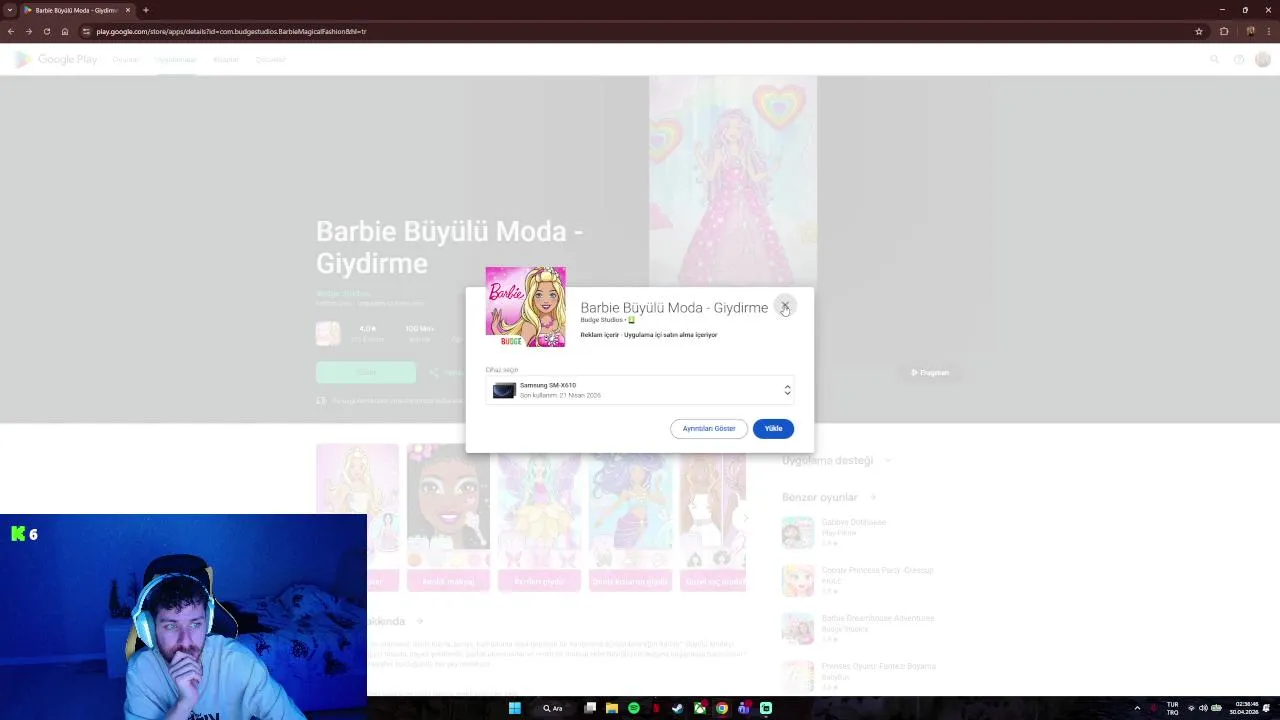Viewport: 1280px width, 720px height.
Task: Bookmark this page with the star
Action: pos(1199,31)
